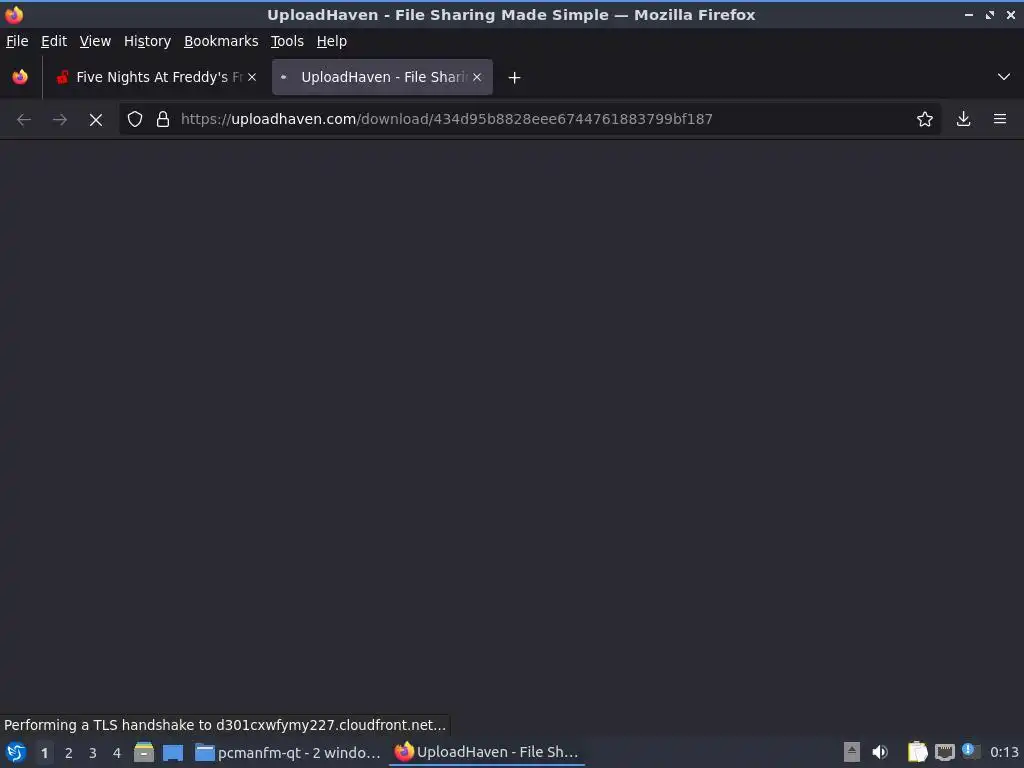The width and height of the screenshot is (1024, 768).
Task: Activate UploadHaven Firefox taskbar entry
Action: point(487,752)
